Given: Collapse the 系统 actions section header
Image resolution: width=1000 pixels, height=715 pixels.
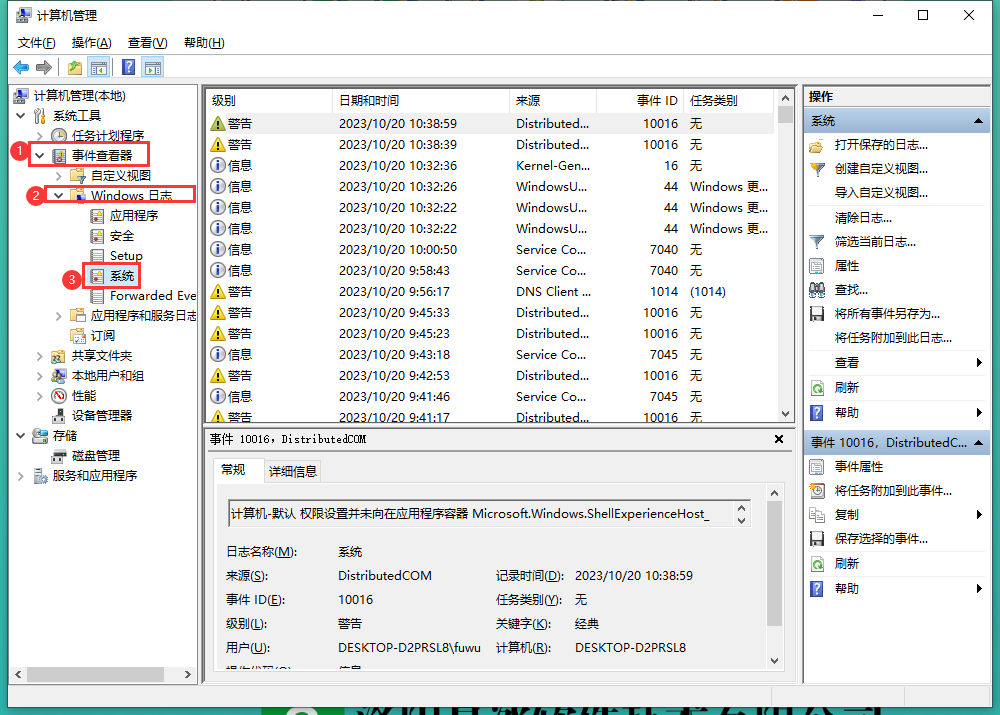Looking at the screenshot, I should point(978,121).
